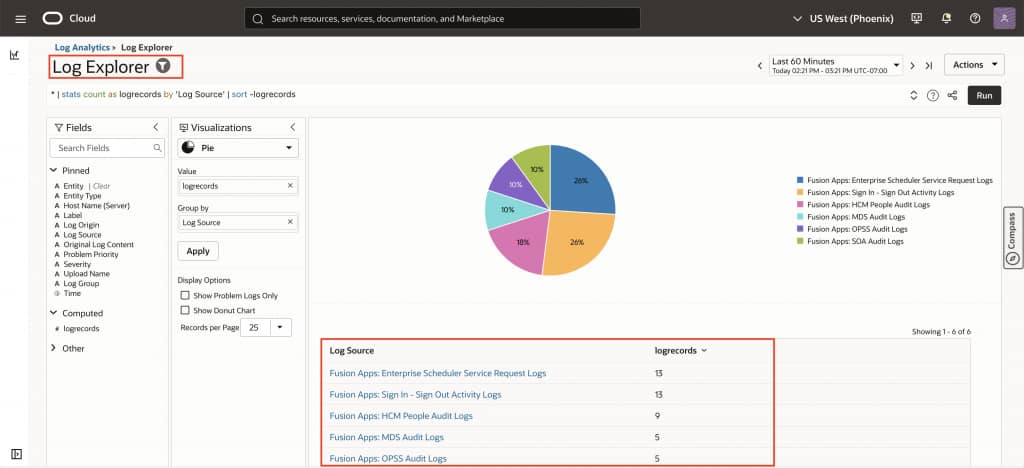1024x468 pixels.
Task: Select the Host Name (Server) field
Action: [96, 206]
